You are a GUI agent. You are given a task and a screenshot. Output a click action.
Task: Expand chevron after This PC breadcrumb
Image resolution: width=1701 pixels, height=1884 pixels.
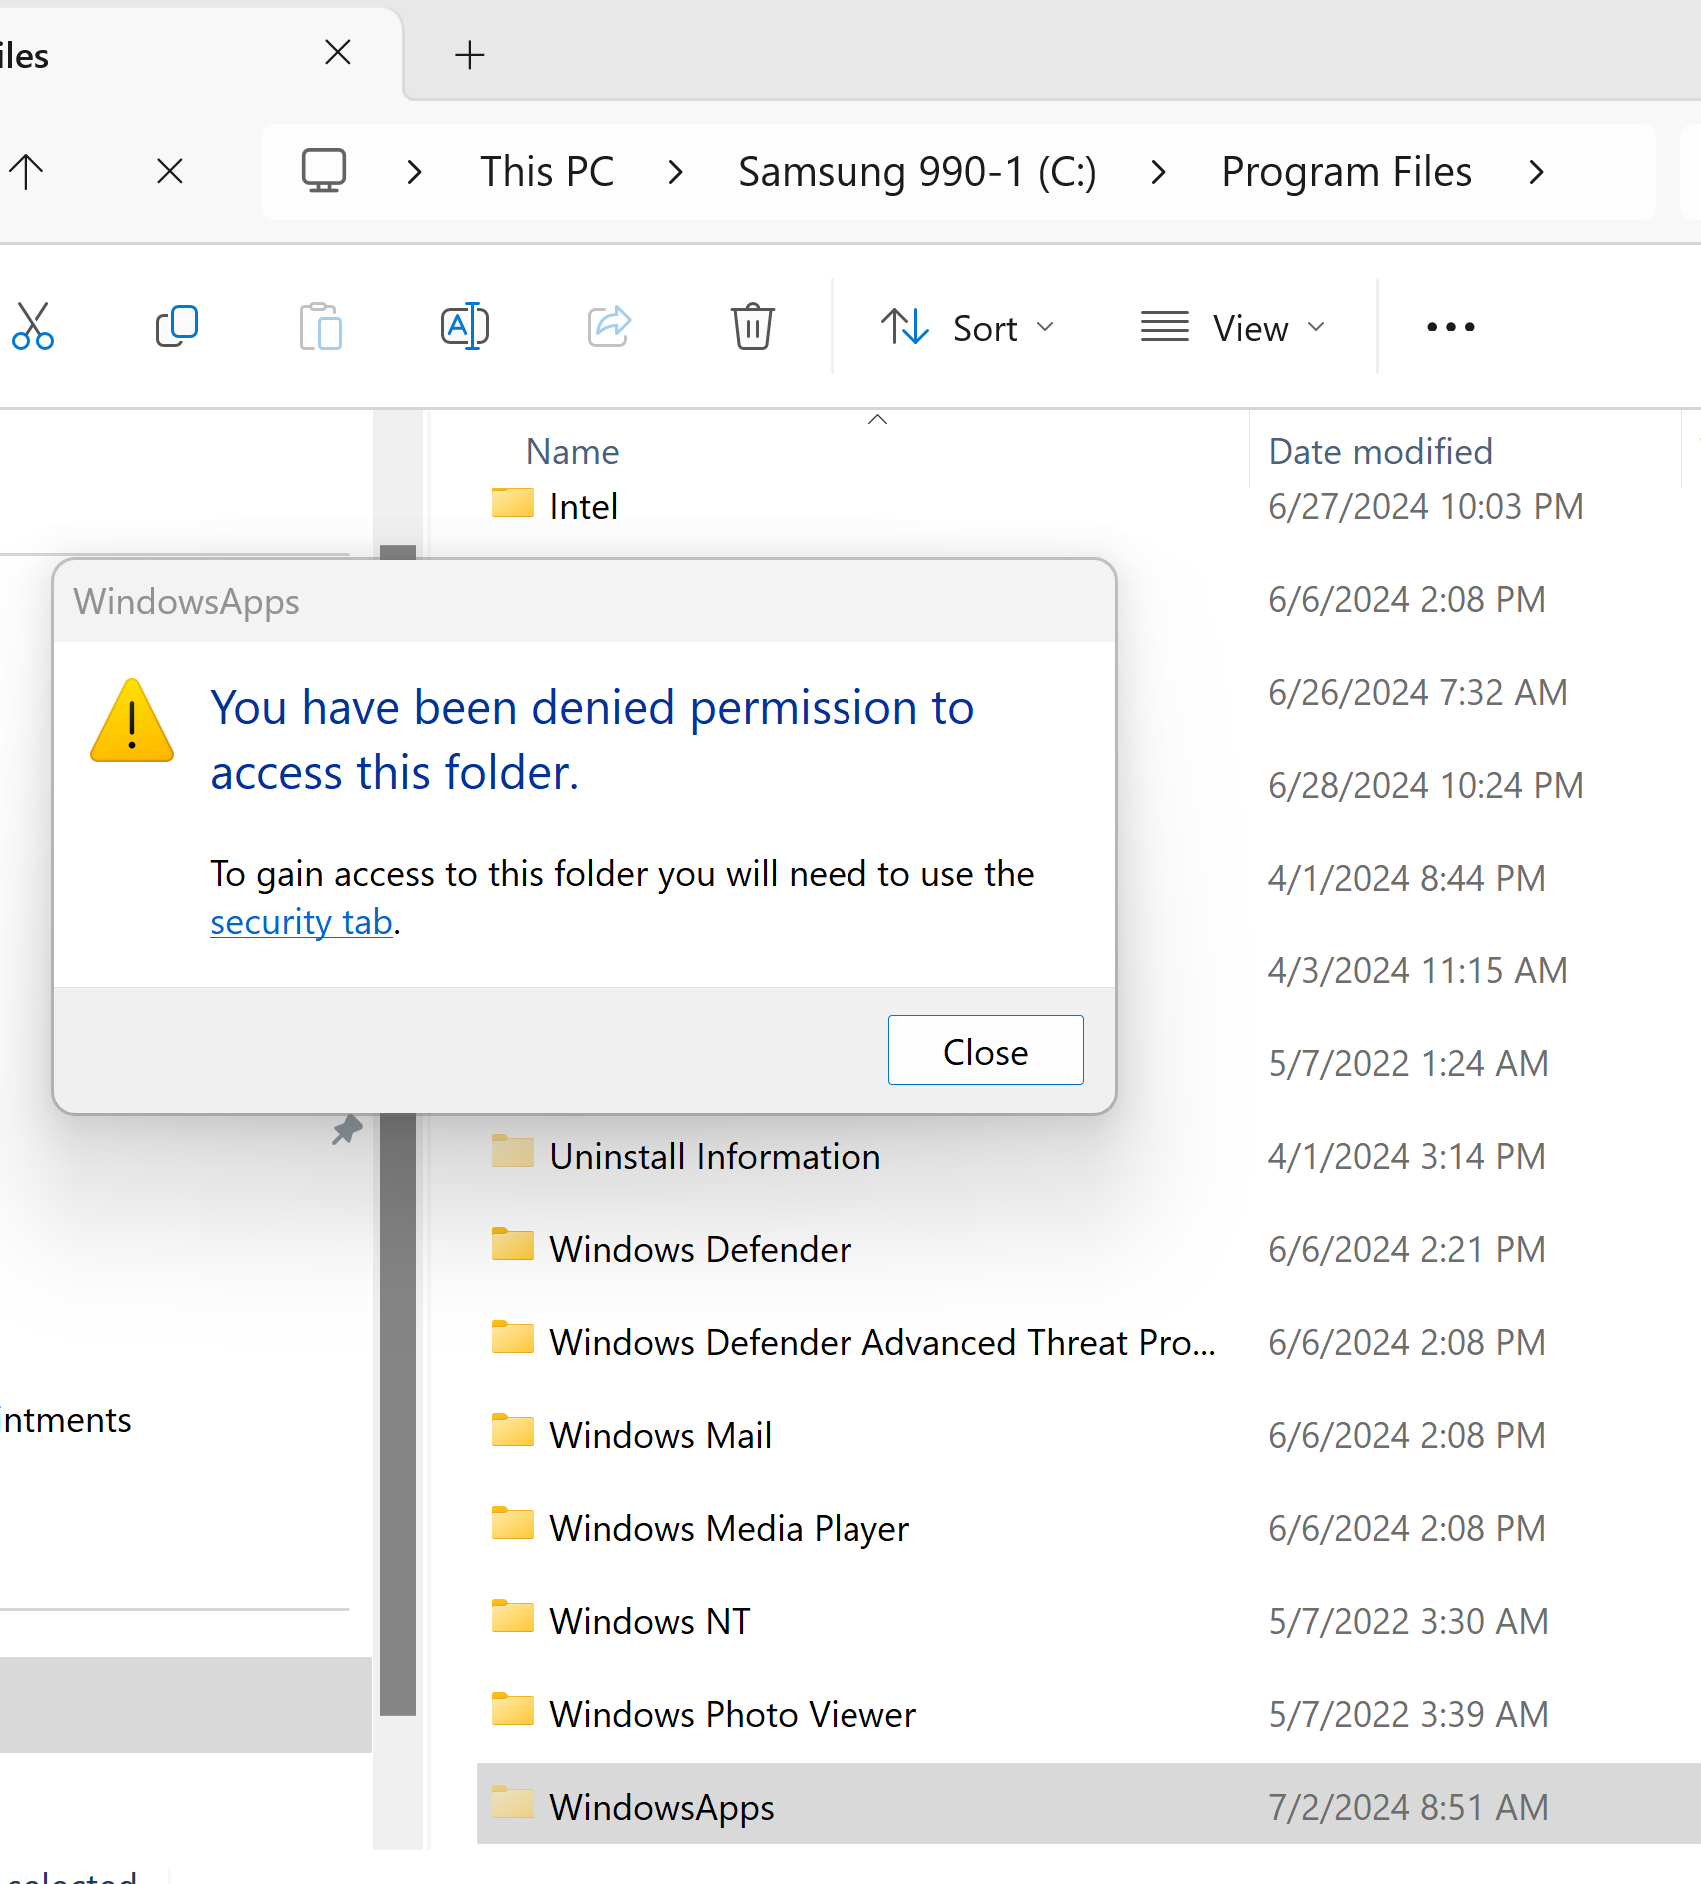pyautogui.click(x=676, y=172)
